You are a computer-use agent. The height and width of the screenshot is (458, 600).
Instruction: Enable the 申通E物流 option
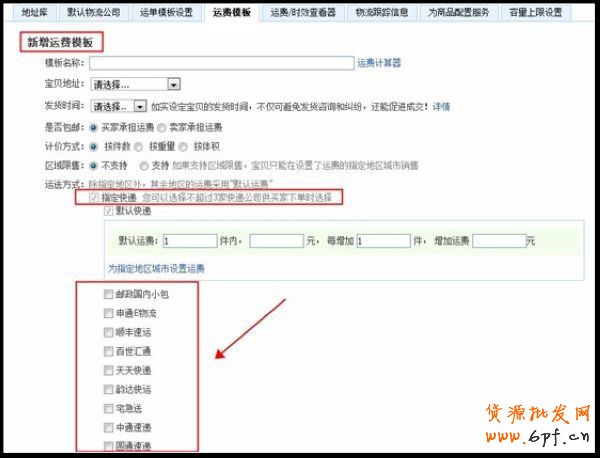click(108, 313)
